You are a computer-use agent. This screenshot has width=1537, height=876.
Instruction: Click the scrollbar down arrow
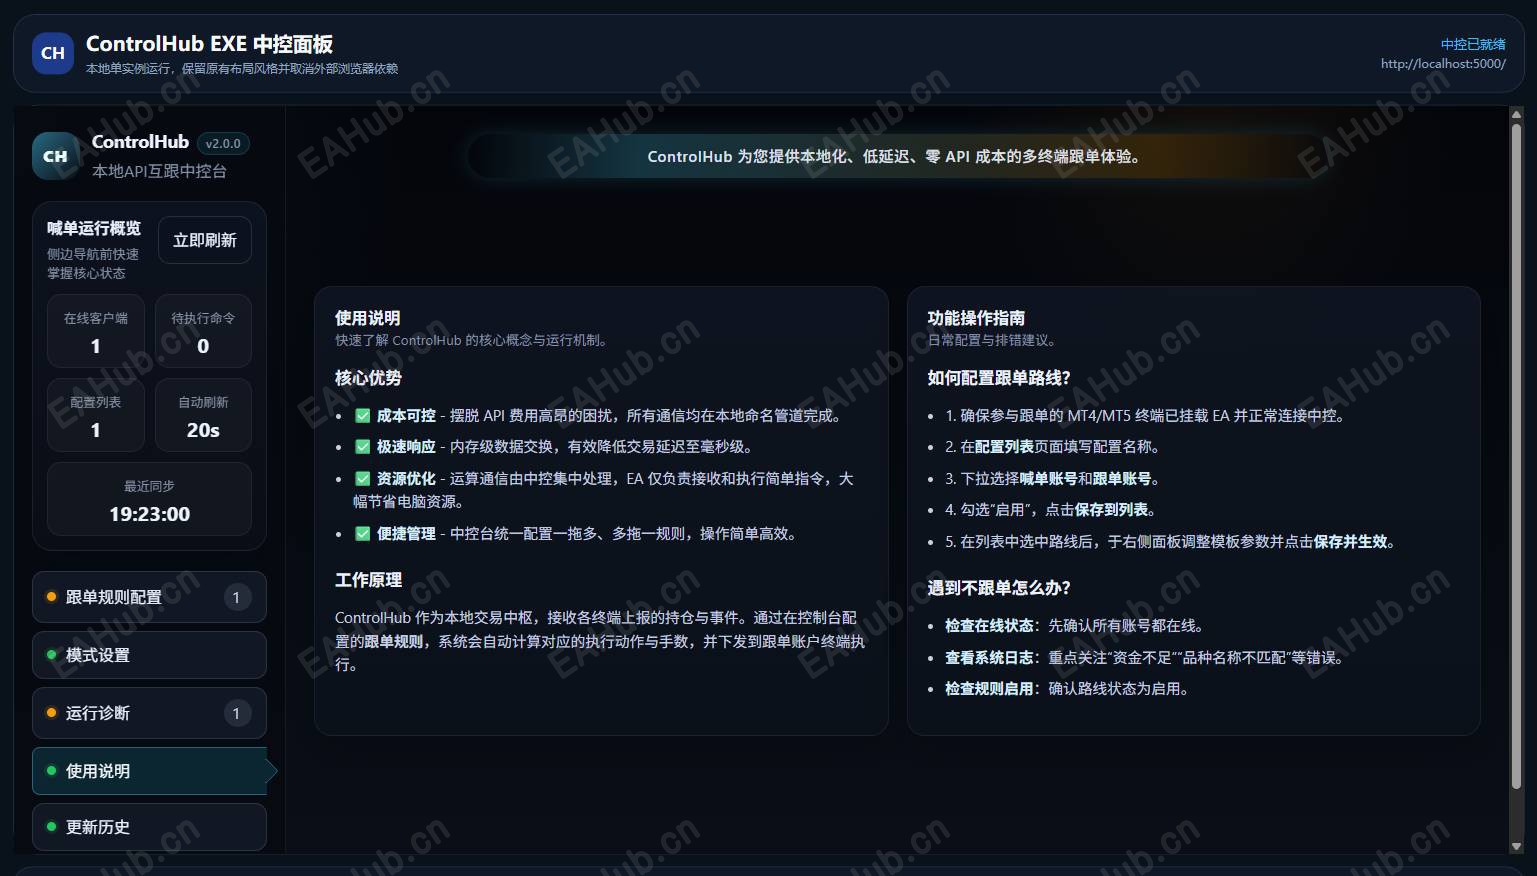[1516, 846]
